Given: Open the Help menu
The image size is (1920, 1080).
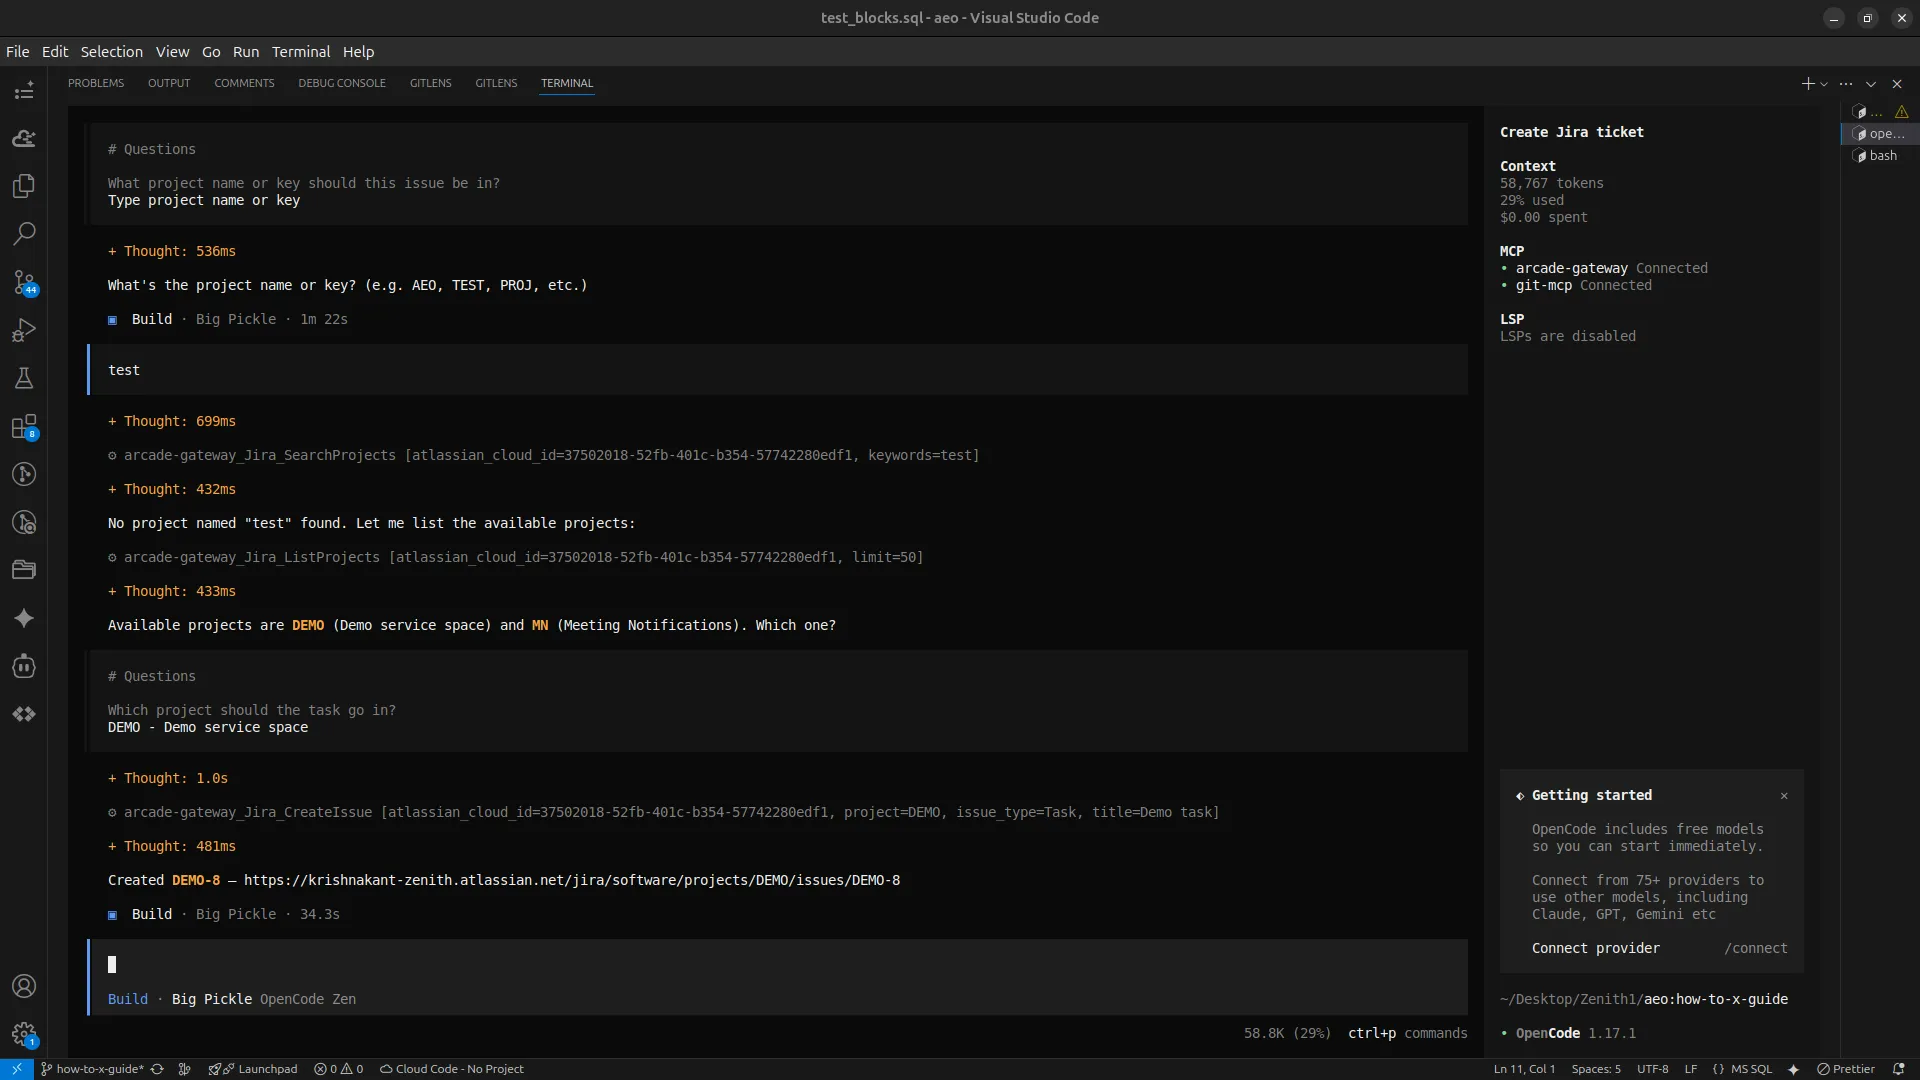Looking at the screenshot, I should 358,52.
